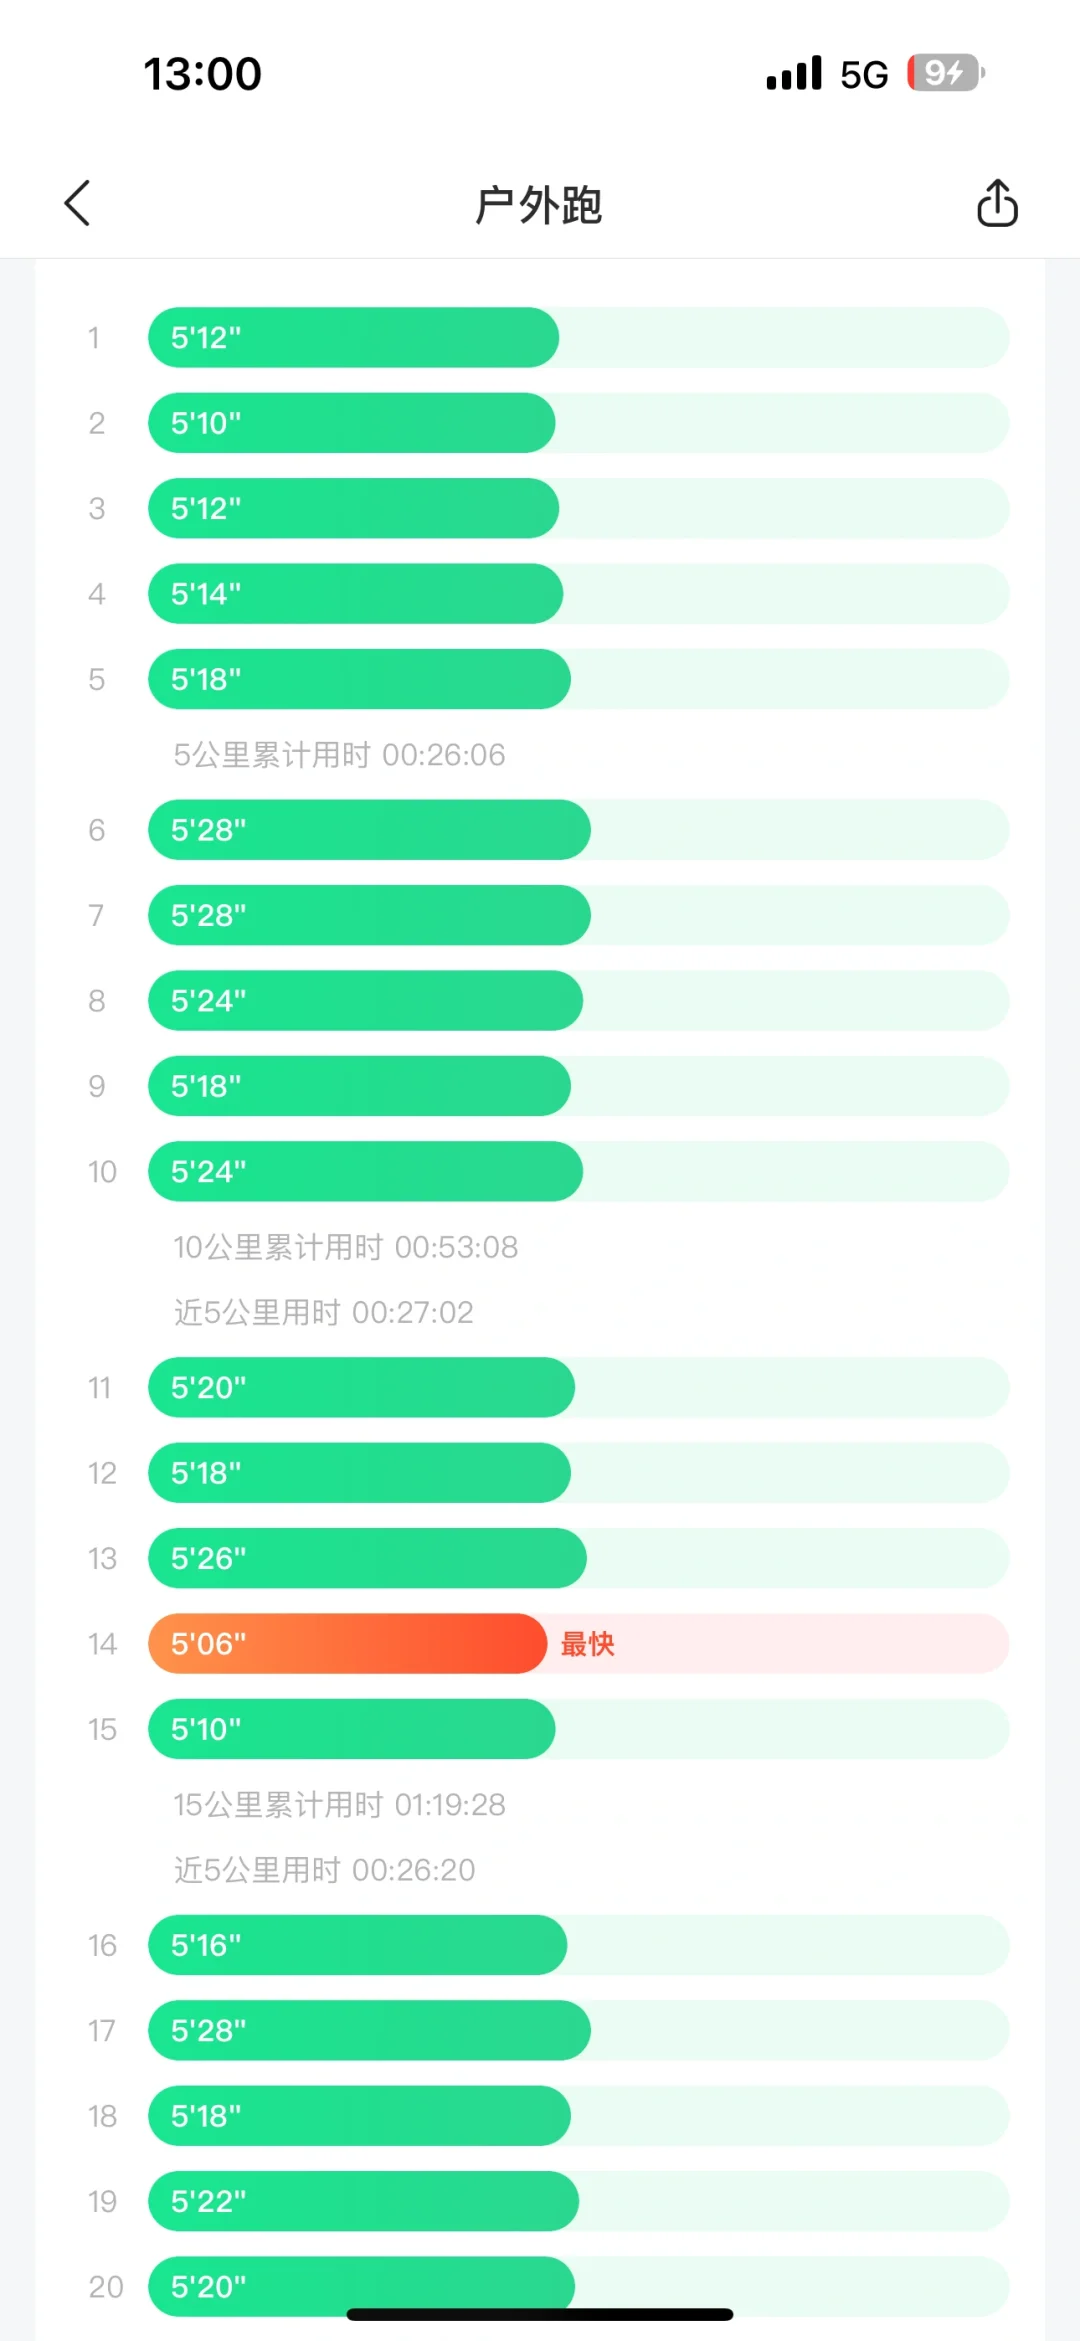Image resolution: width=1080 pixels, height=2341 pixels.
Task: Tap the 13:00 clock in status bar
Action: (x=203, y=74)
